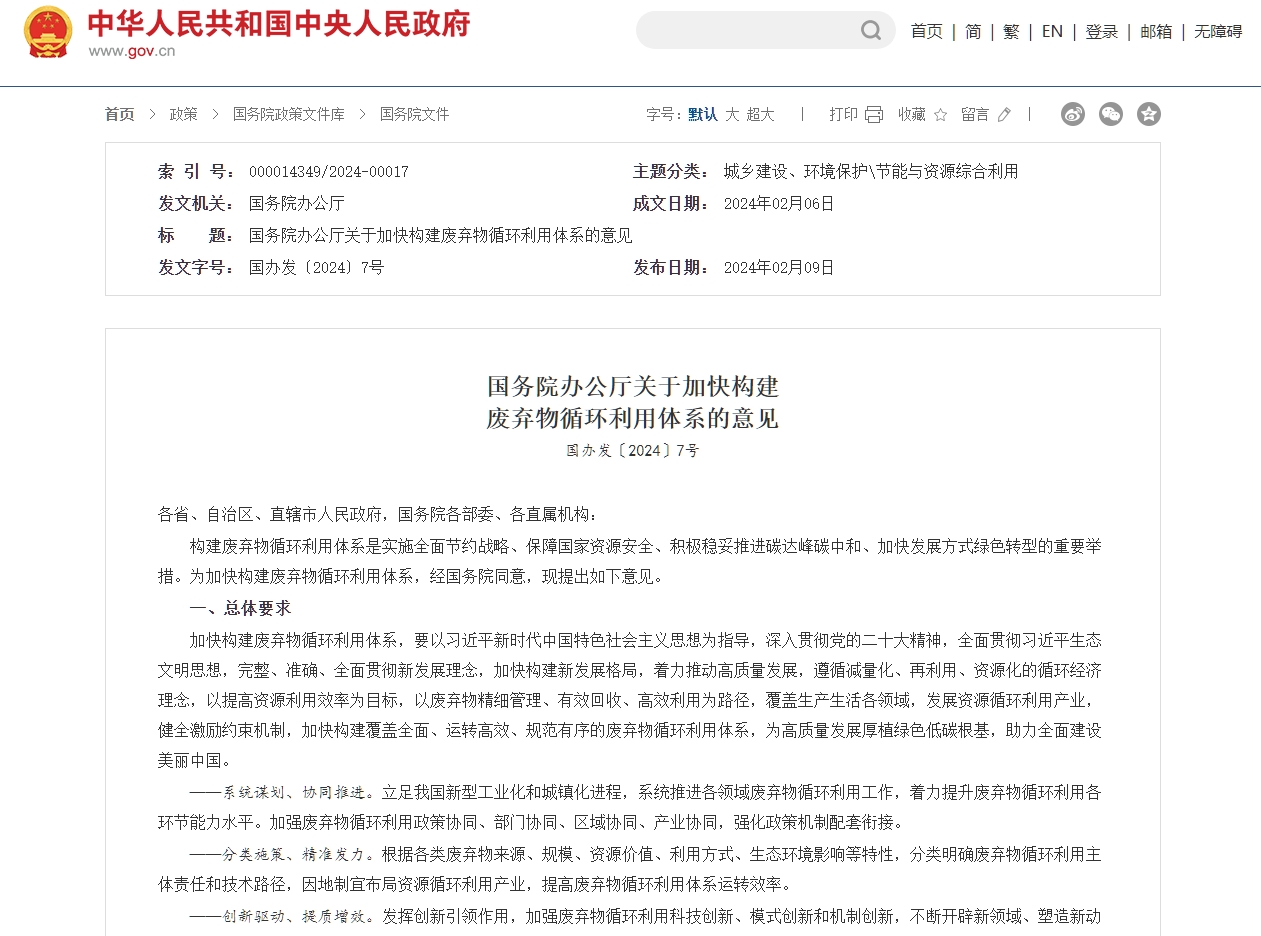The height and width of the screenshot is (936, 1261).
Task: Open the 登录 login link
Action: (x=1101, y=31)
